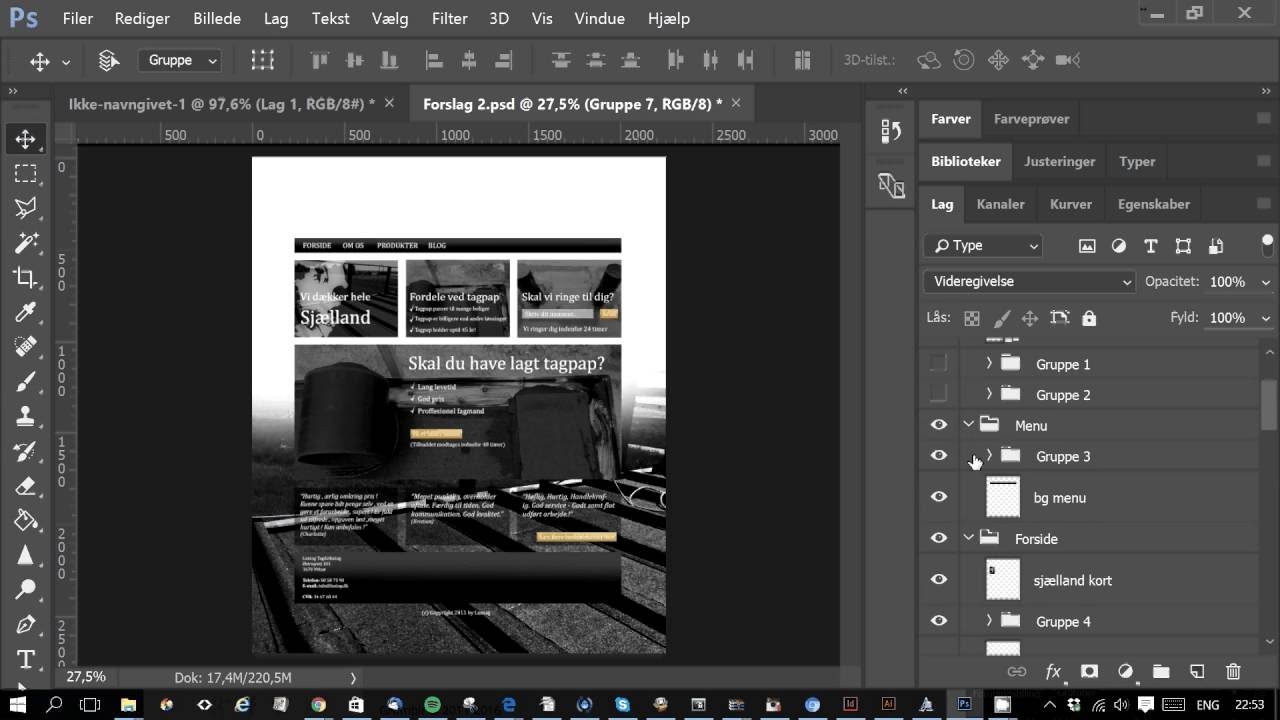Select the Pen tool

[x=26, y=625]
